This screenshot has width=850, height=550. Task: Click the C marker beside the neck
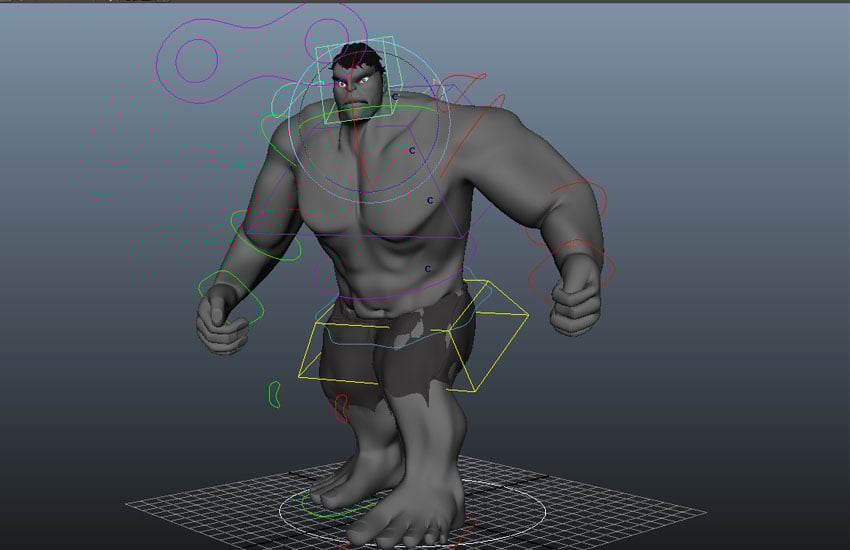[x=395, y=97]
